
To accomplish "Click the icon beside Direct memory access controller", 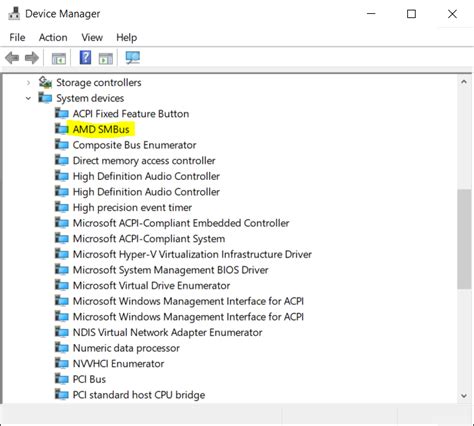I will (x=62, y=160).
